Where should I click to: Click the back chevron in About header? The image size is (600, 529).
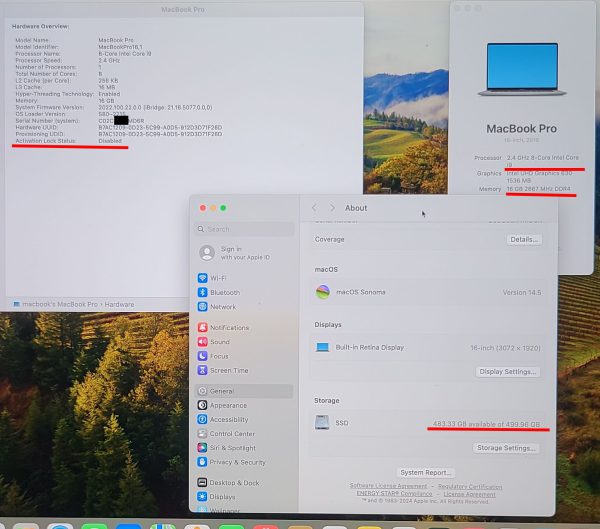click(314, 208)
